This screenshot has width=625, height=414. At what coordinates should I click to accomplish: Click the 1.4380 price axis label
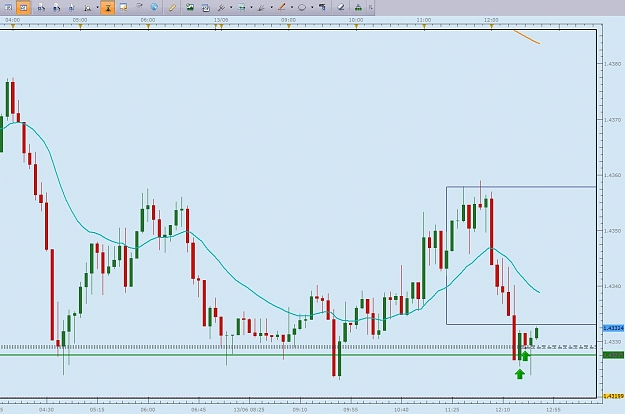(x=612, y=64)
